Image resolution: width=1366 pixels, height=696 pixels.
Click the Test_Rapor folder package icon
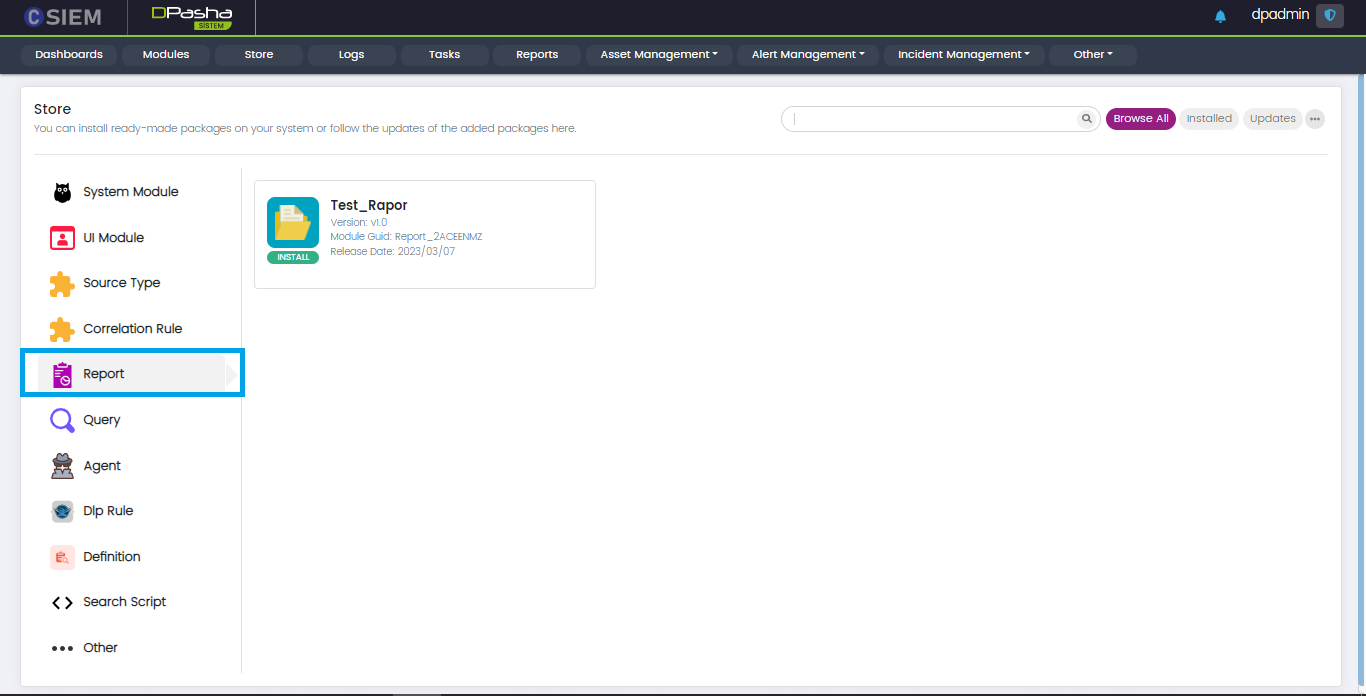tap(293, 223)
